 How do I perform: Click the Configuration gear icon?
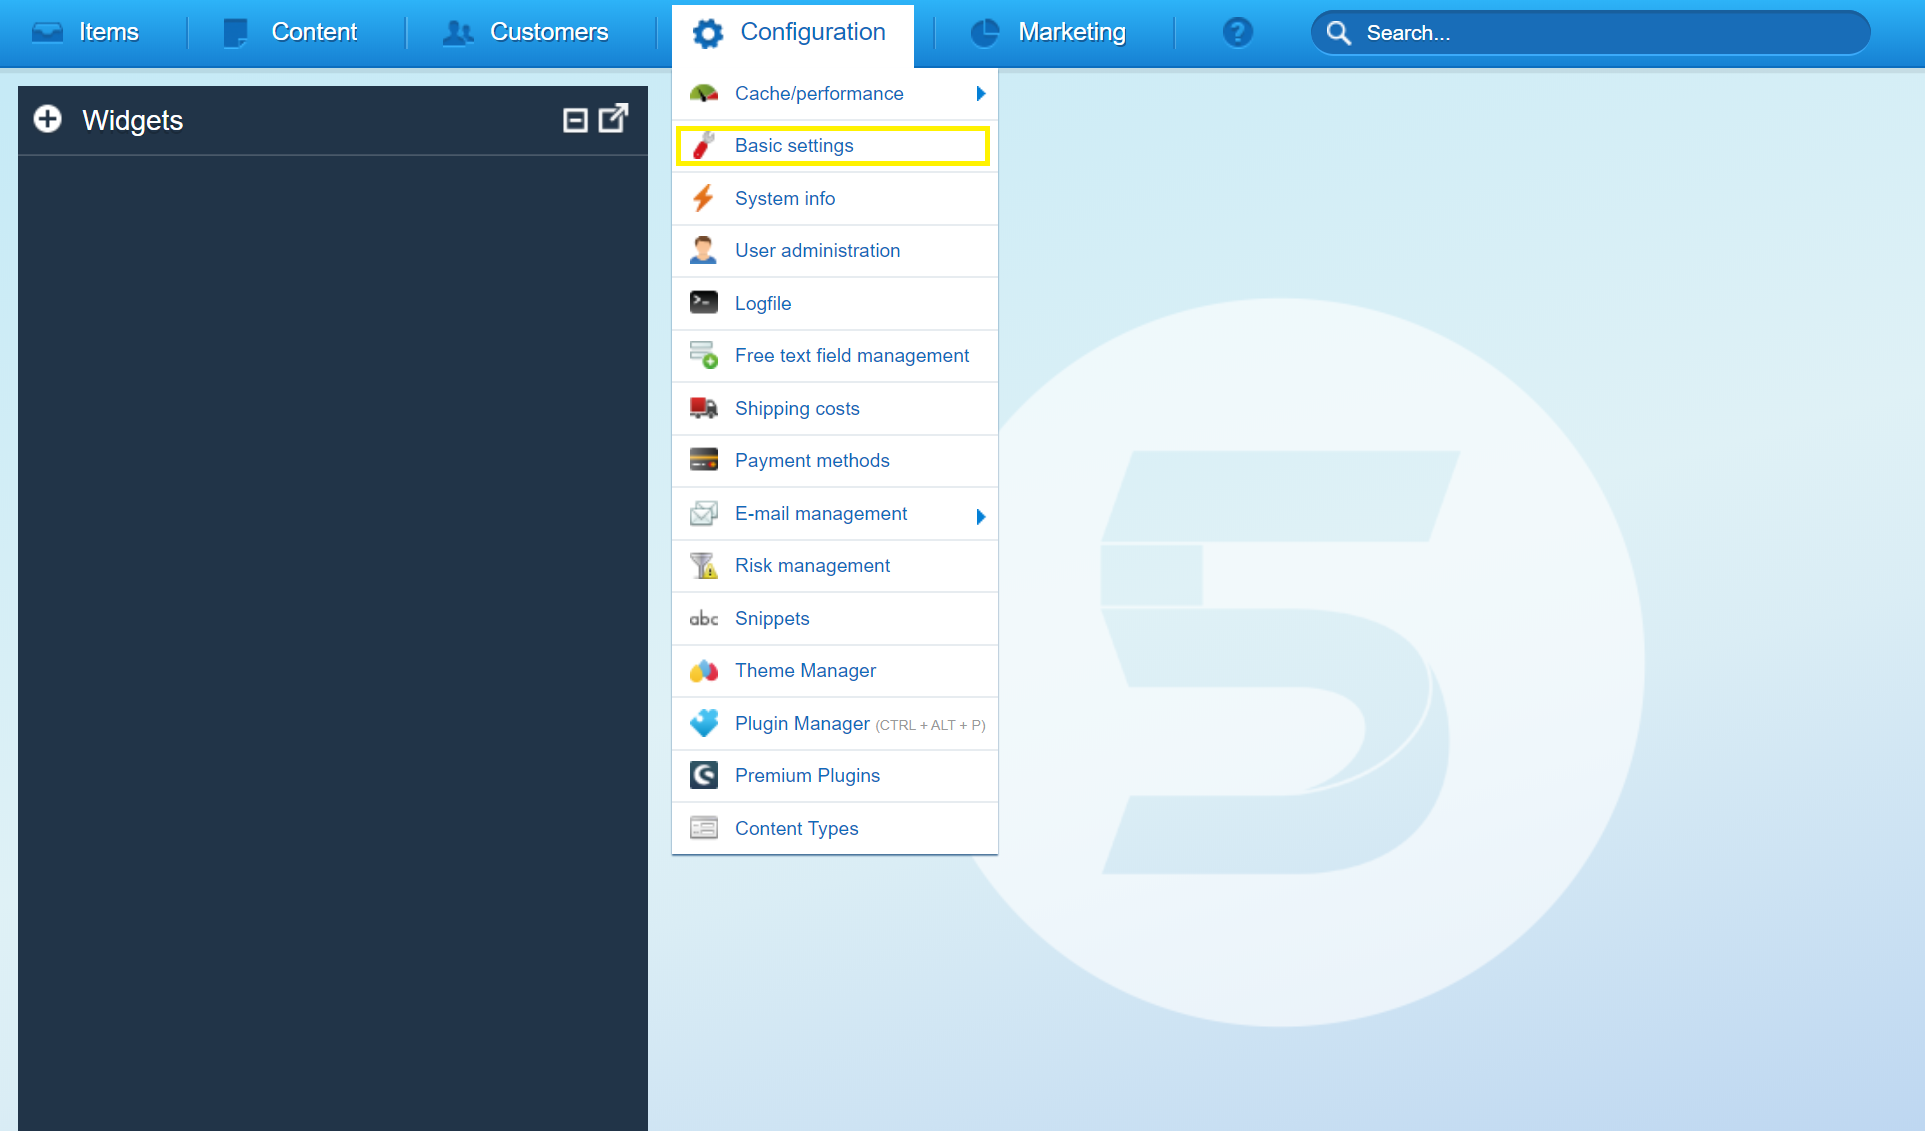708,33
